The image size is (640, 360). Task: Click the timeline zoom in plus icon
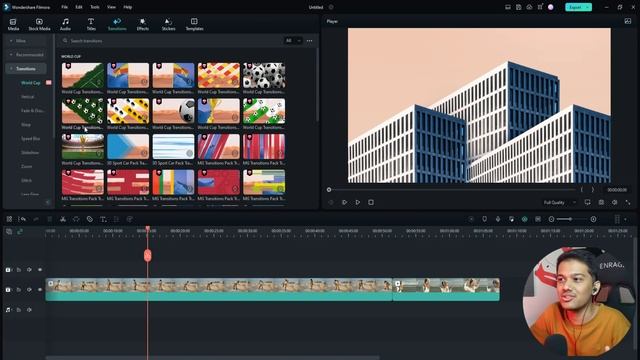click(593, 219)
